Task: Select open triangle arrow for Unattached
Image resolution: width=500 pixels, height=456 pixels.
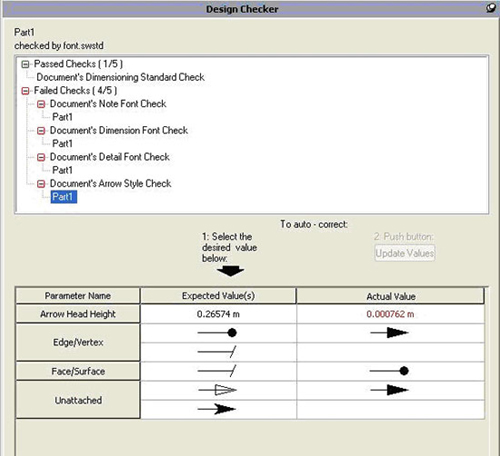Action: [x=217, y=390]
